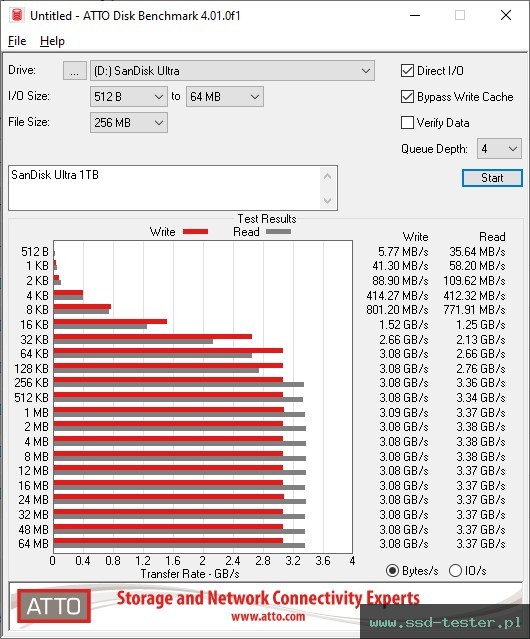This screenshot has width=530, height=639.
Task: Click the Test Results heading
Action: click(x=267, y=219)
